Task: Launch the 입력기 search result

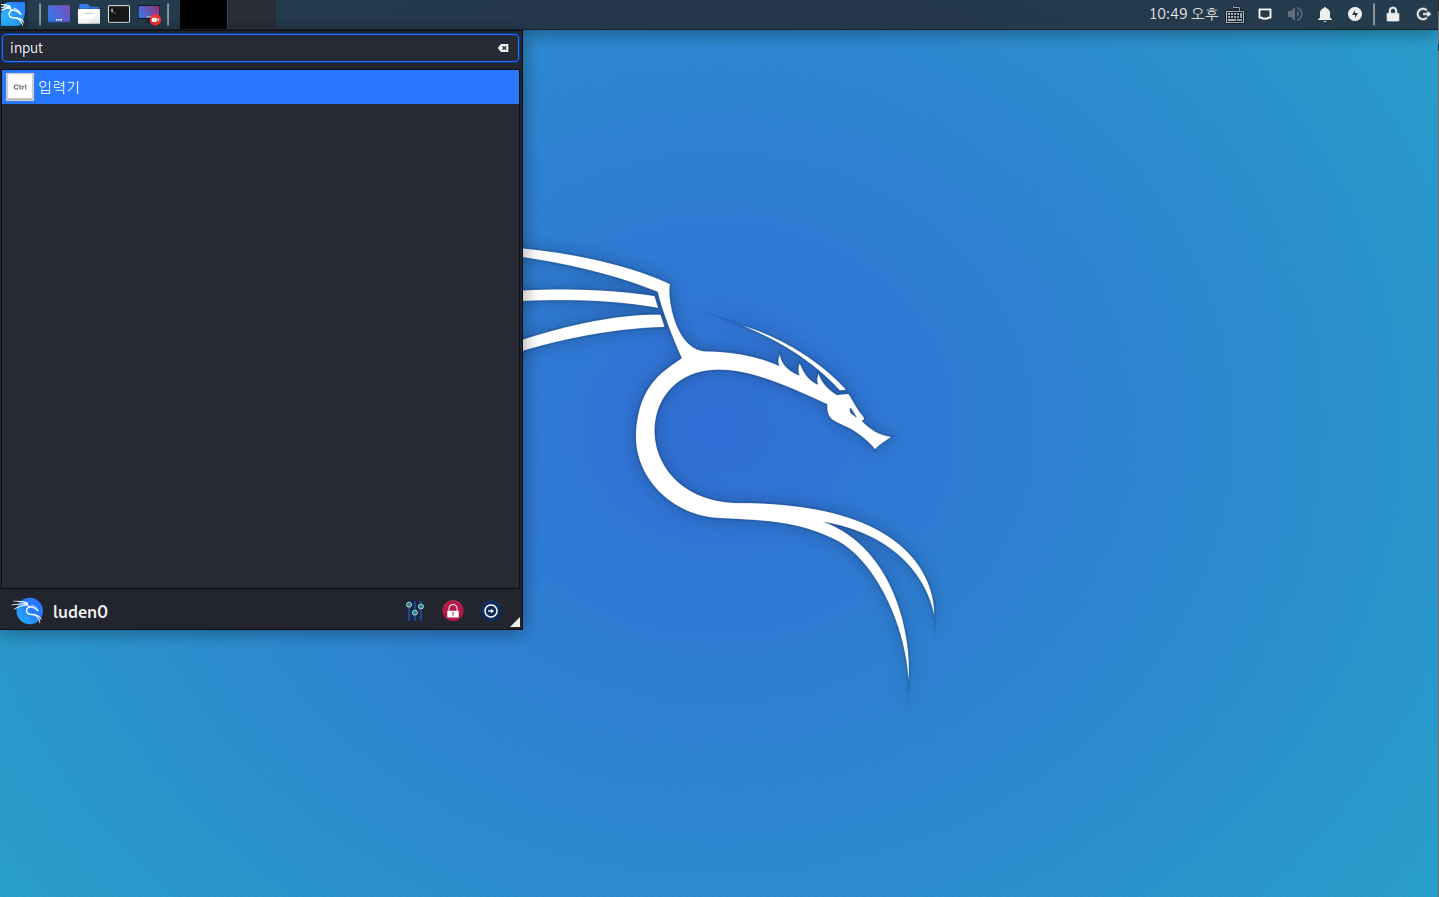Action: tap(261, 87)
